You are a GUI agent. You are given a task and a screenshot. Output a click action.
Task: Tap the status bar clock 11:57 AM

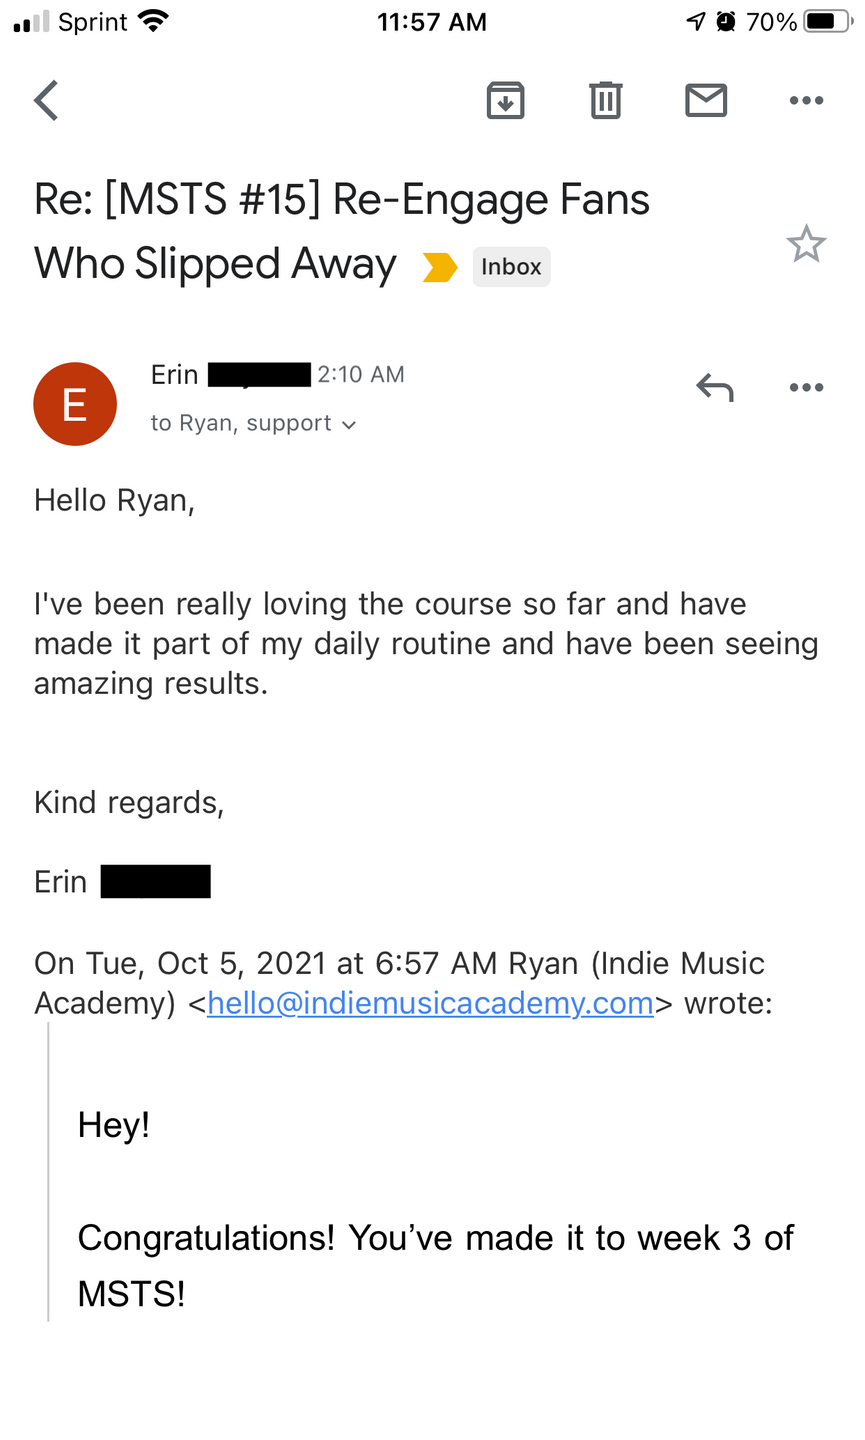point(432,22)
